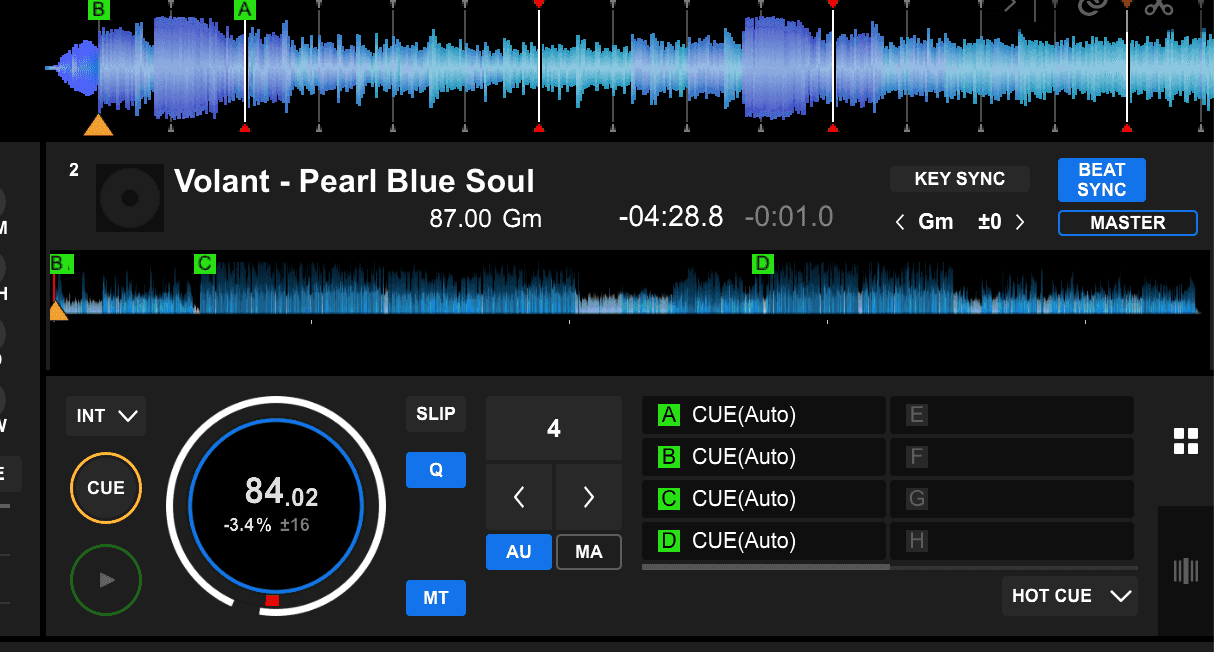Click the right arrow to double beat jump

pyautogui.click(x=588, y=496)
